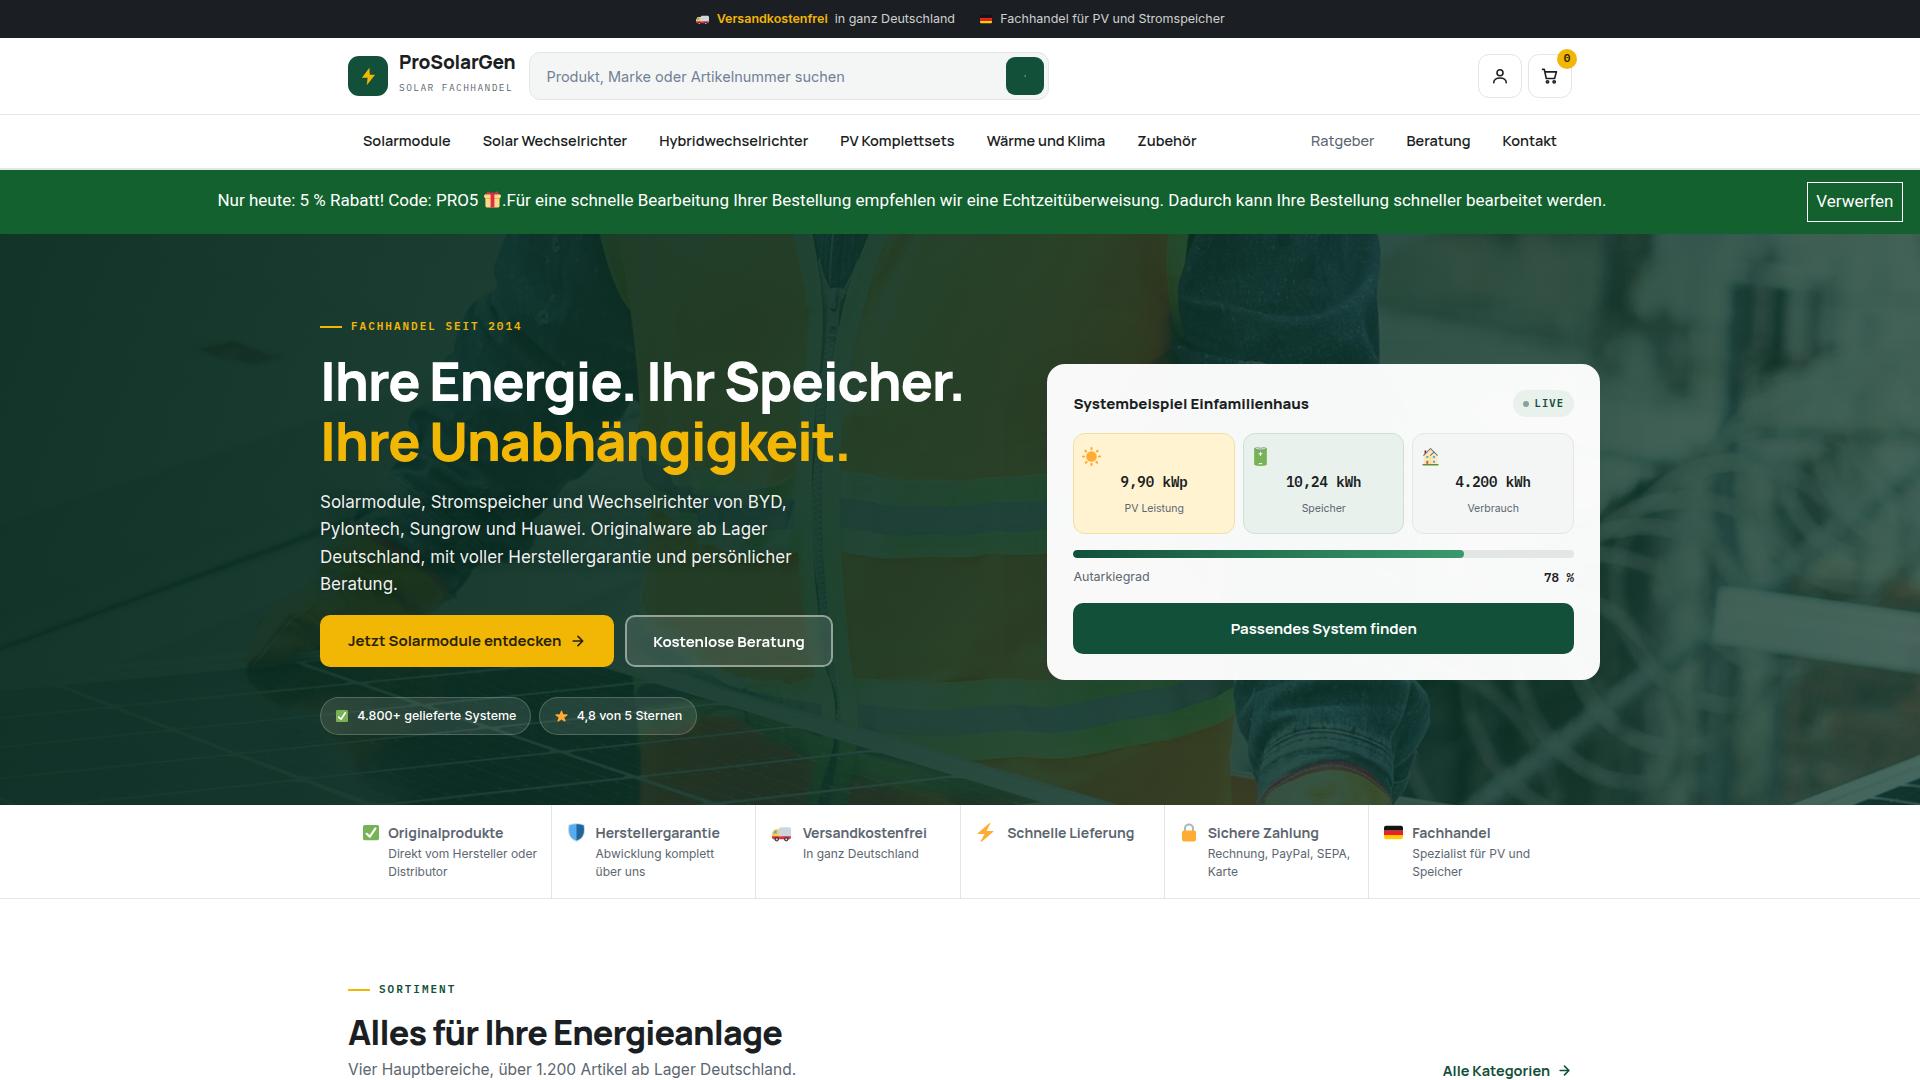1920x1080 pixels.
Task: Click Kostenlose Beratung button
Action: click(728, 641)
